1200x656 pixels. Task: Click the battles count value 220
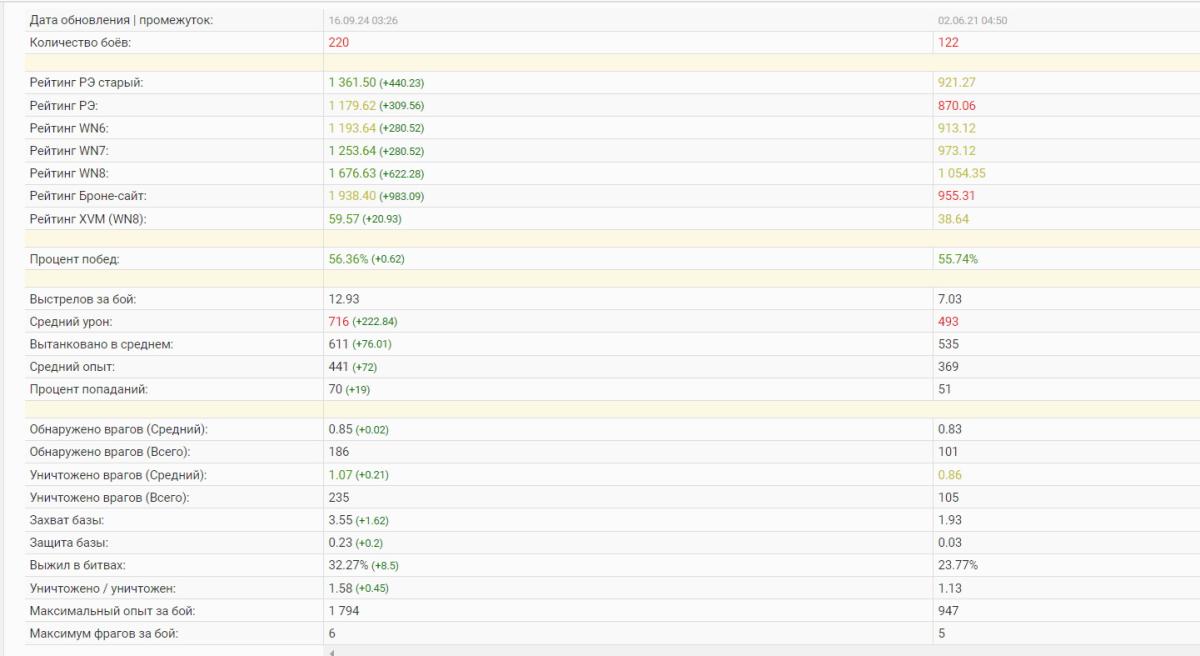338,43
